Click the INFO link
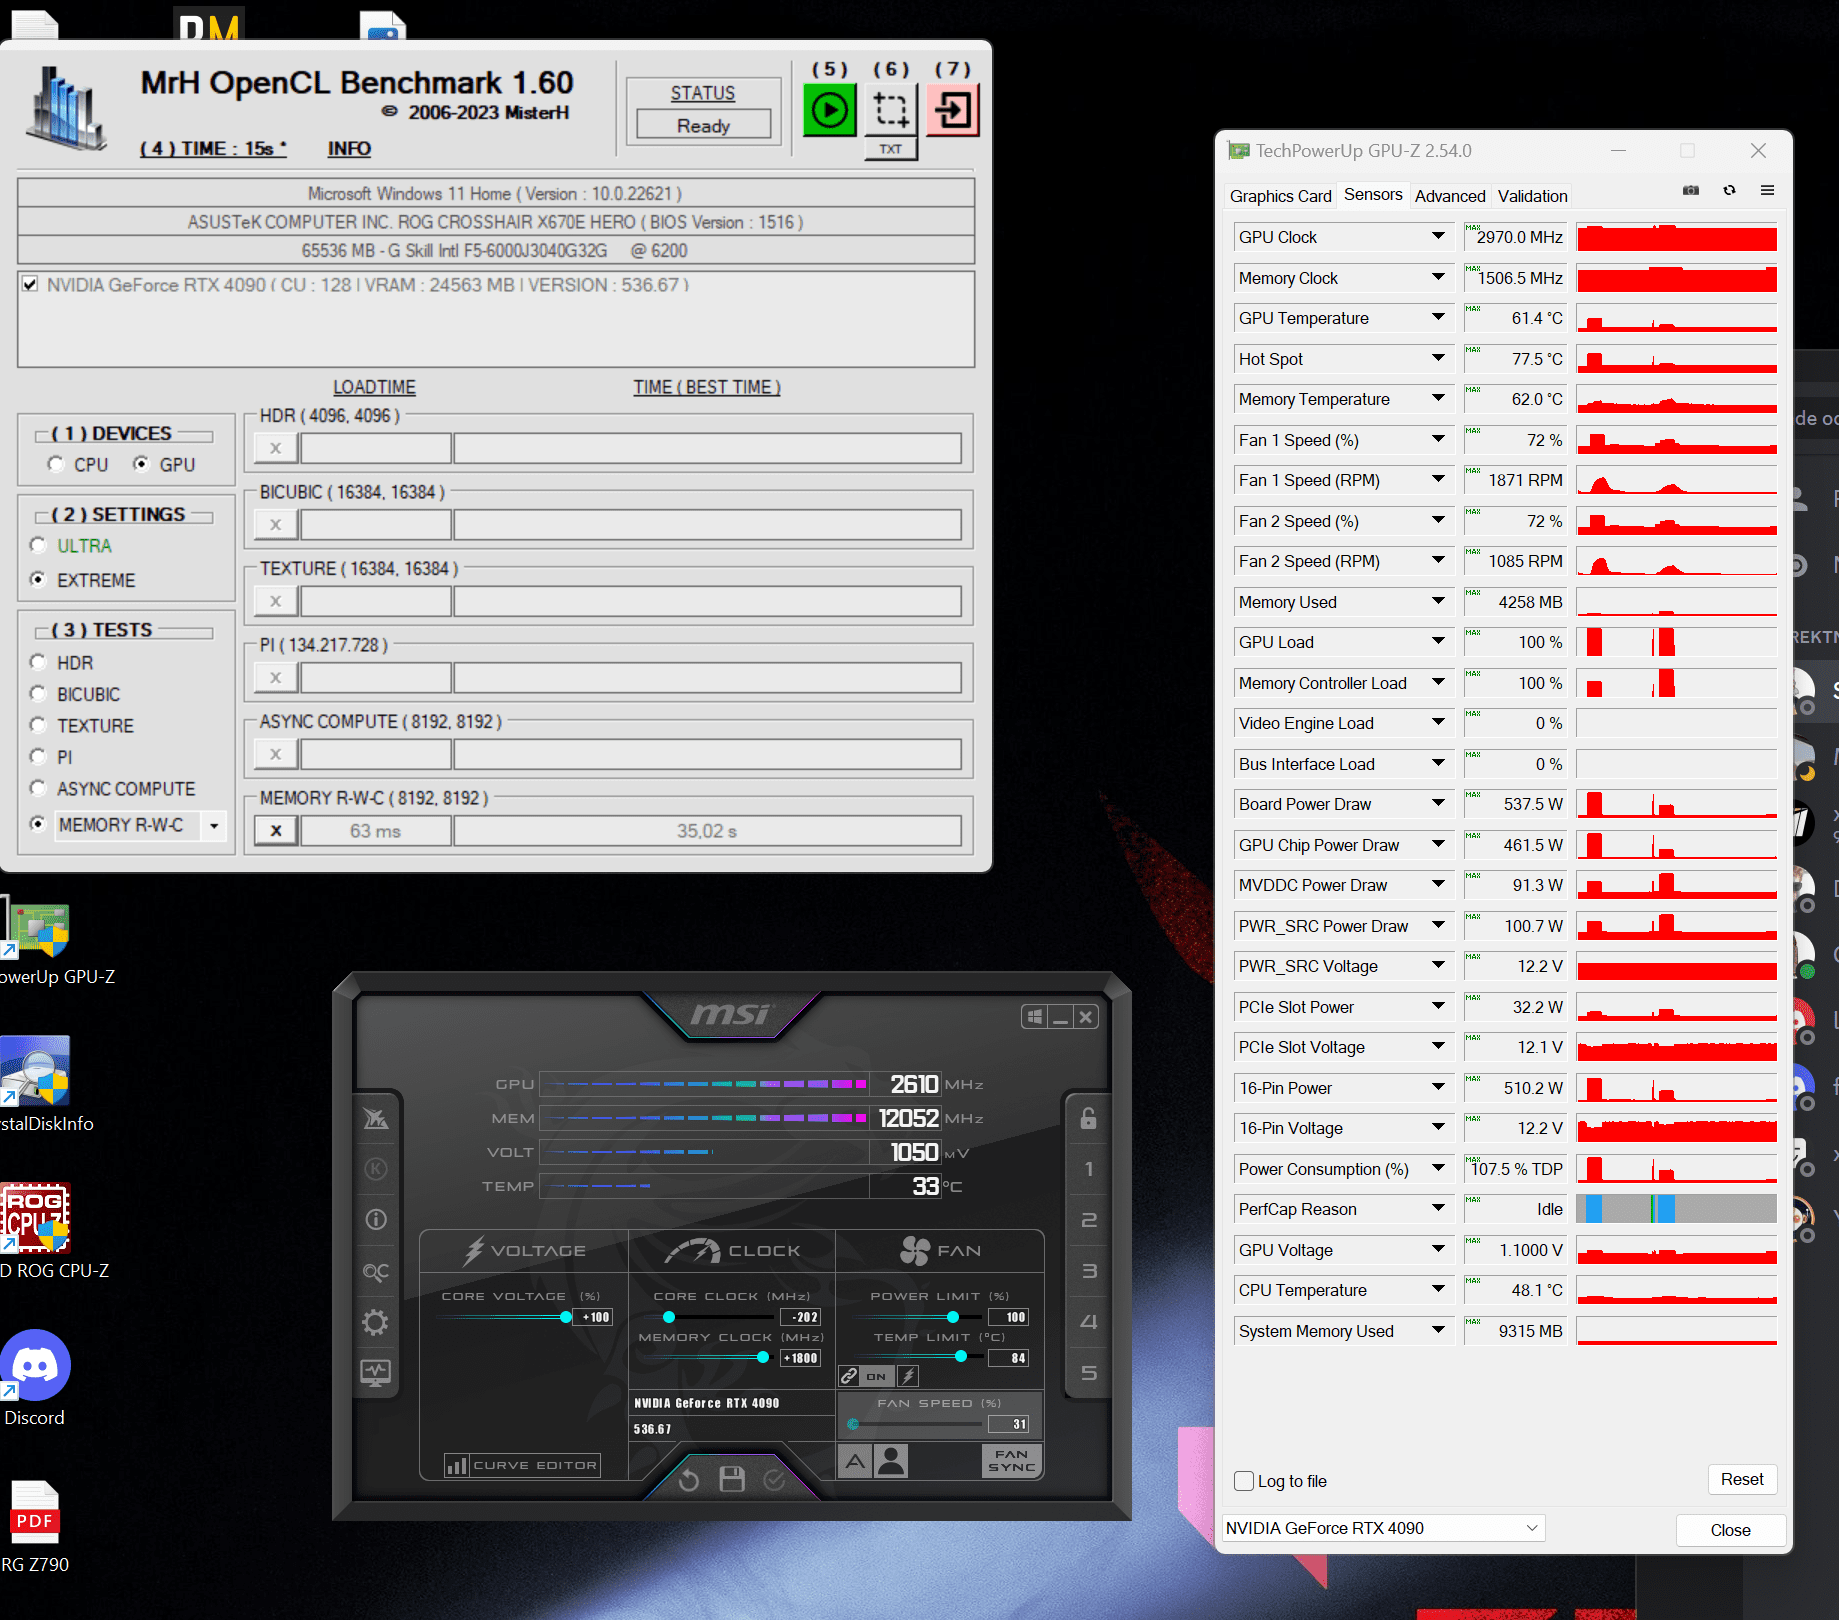 [349, 149]
